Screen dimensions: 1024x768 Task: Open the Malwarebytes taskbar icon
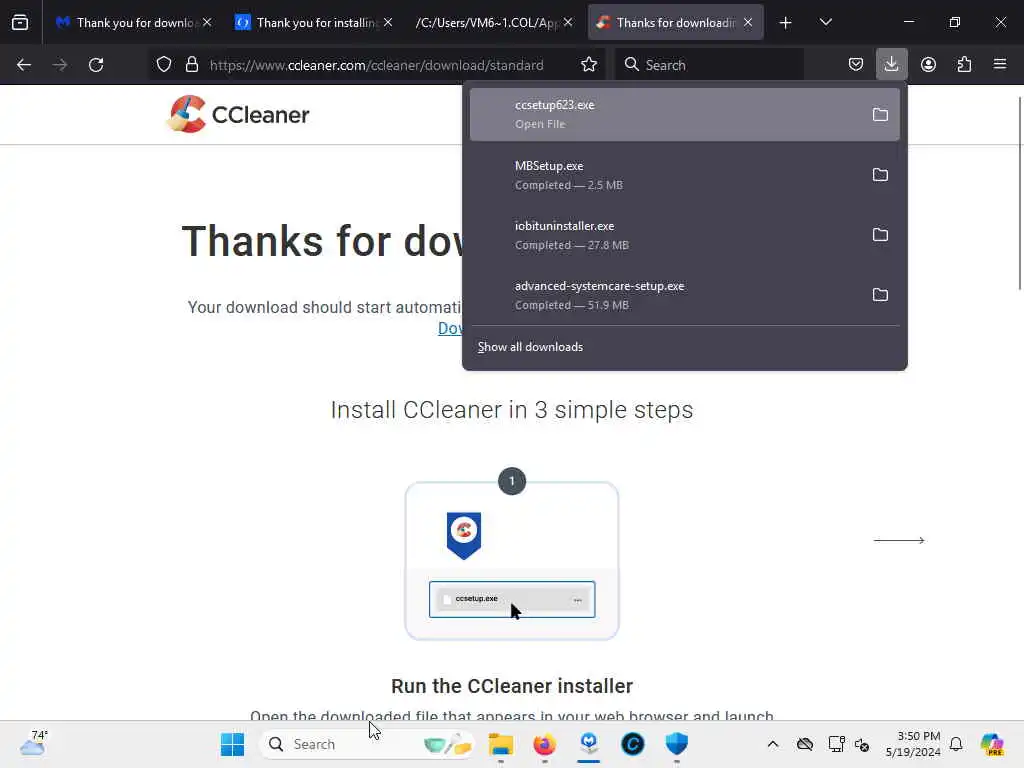589,744
